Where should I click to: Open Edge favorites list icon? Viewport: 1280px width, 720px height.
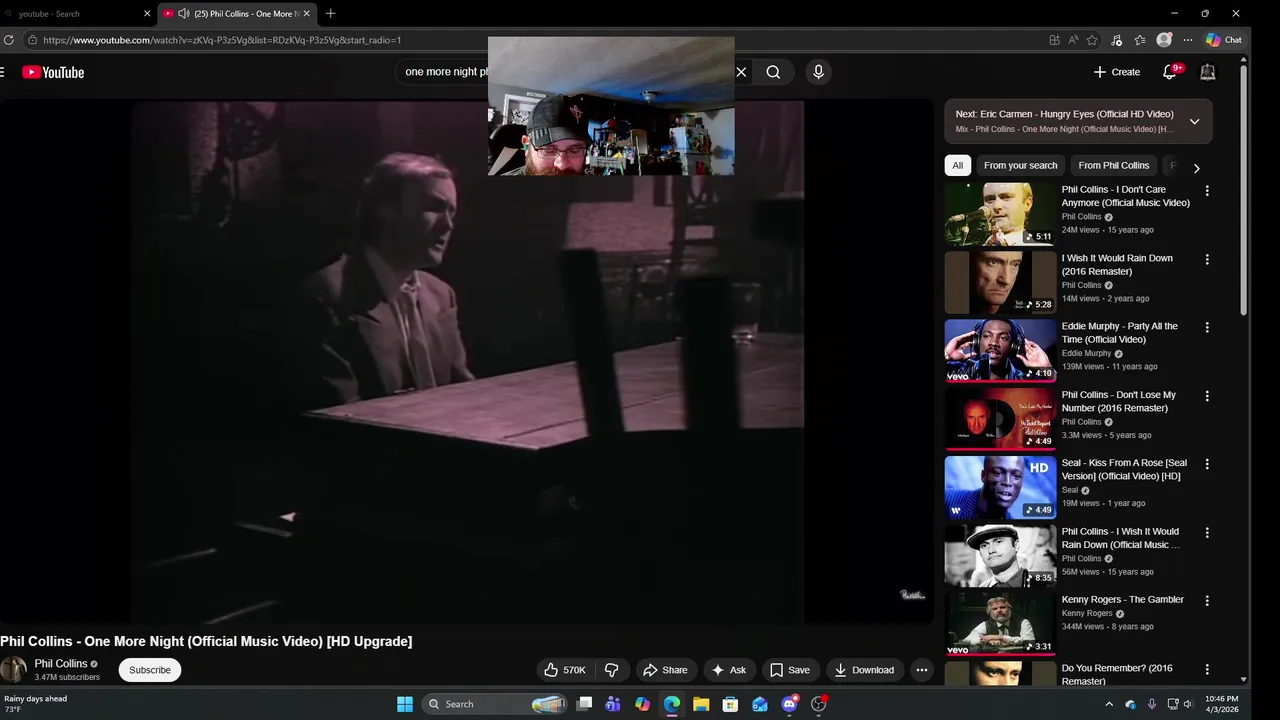(x=1140, y=40)
